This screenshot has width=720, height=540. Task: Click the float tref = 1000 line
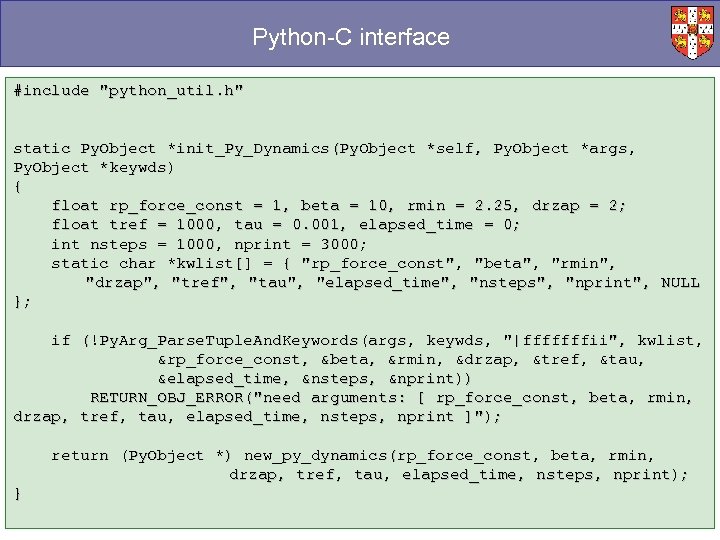pyautogui.click(x=286, y=225)
